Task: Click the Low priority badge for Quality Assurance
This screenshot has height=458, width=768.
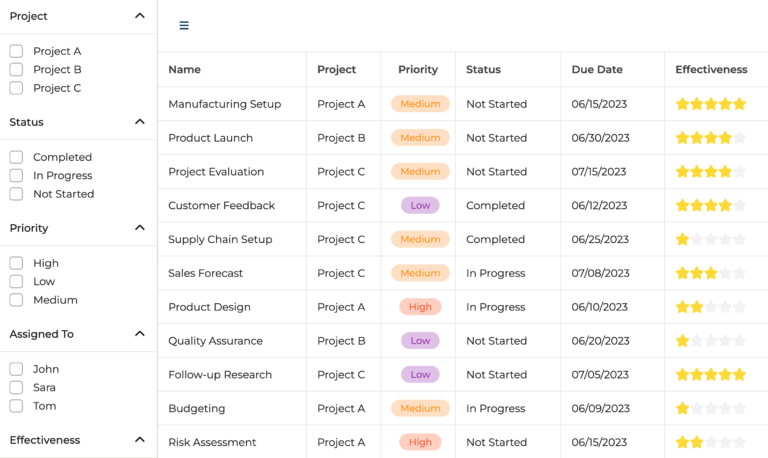Action: 420,341
